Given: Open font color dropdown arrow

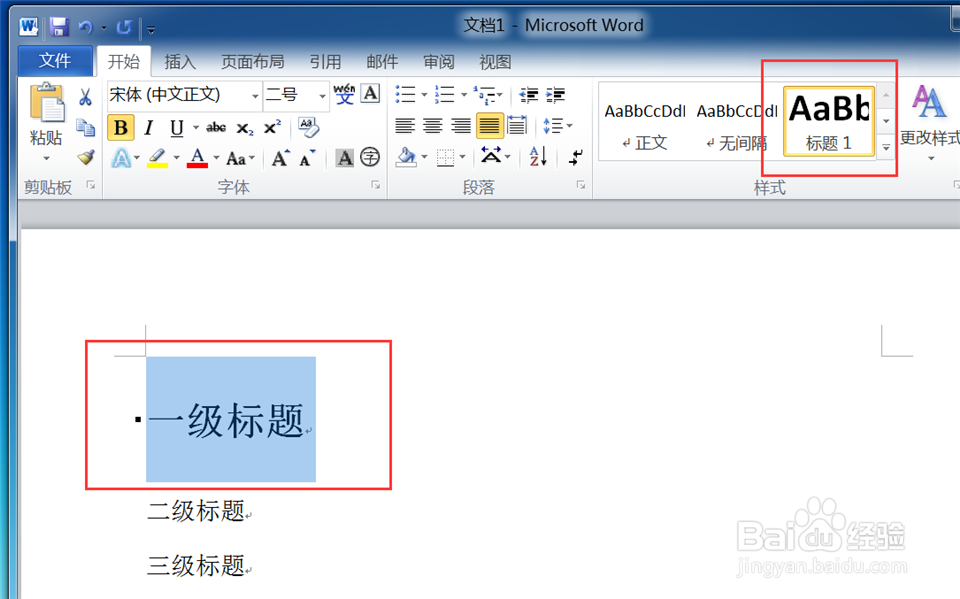Looking at the screenshot, I should pos(216,158).
